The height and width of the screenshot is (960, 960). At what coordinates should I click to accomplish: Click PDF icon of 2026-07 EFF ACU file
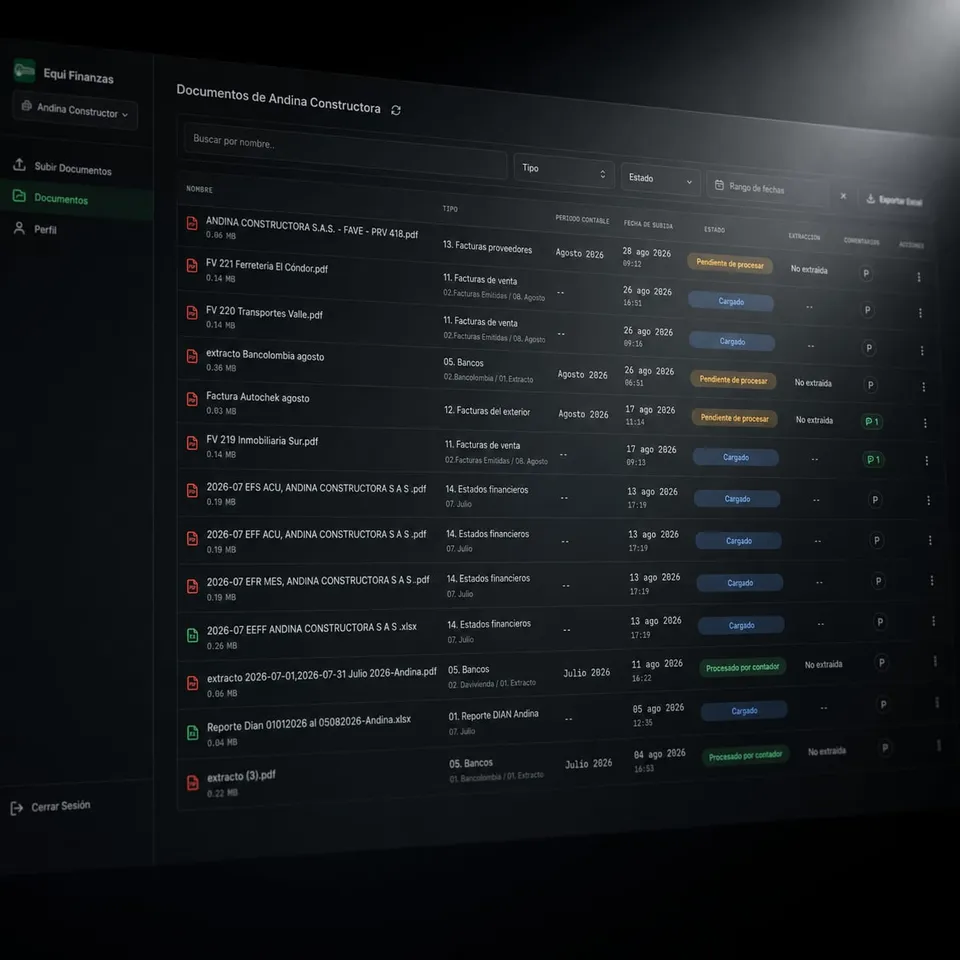192,538
